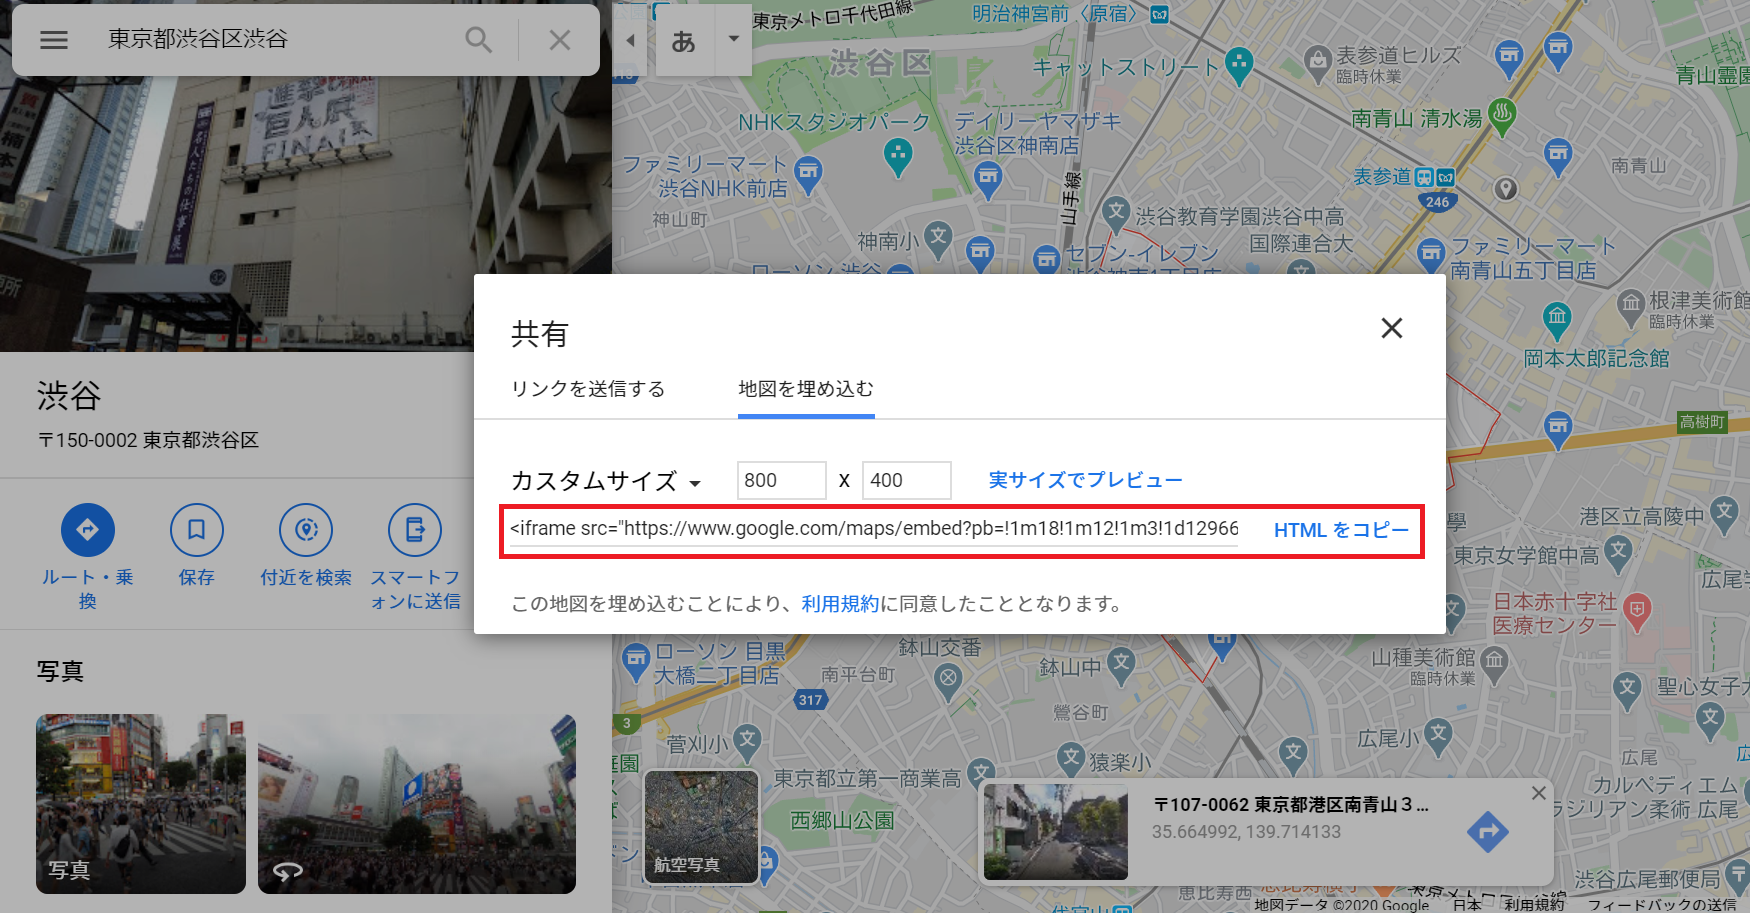Open 実サイズでプレビュー link

point(1086,480)
